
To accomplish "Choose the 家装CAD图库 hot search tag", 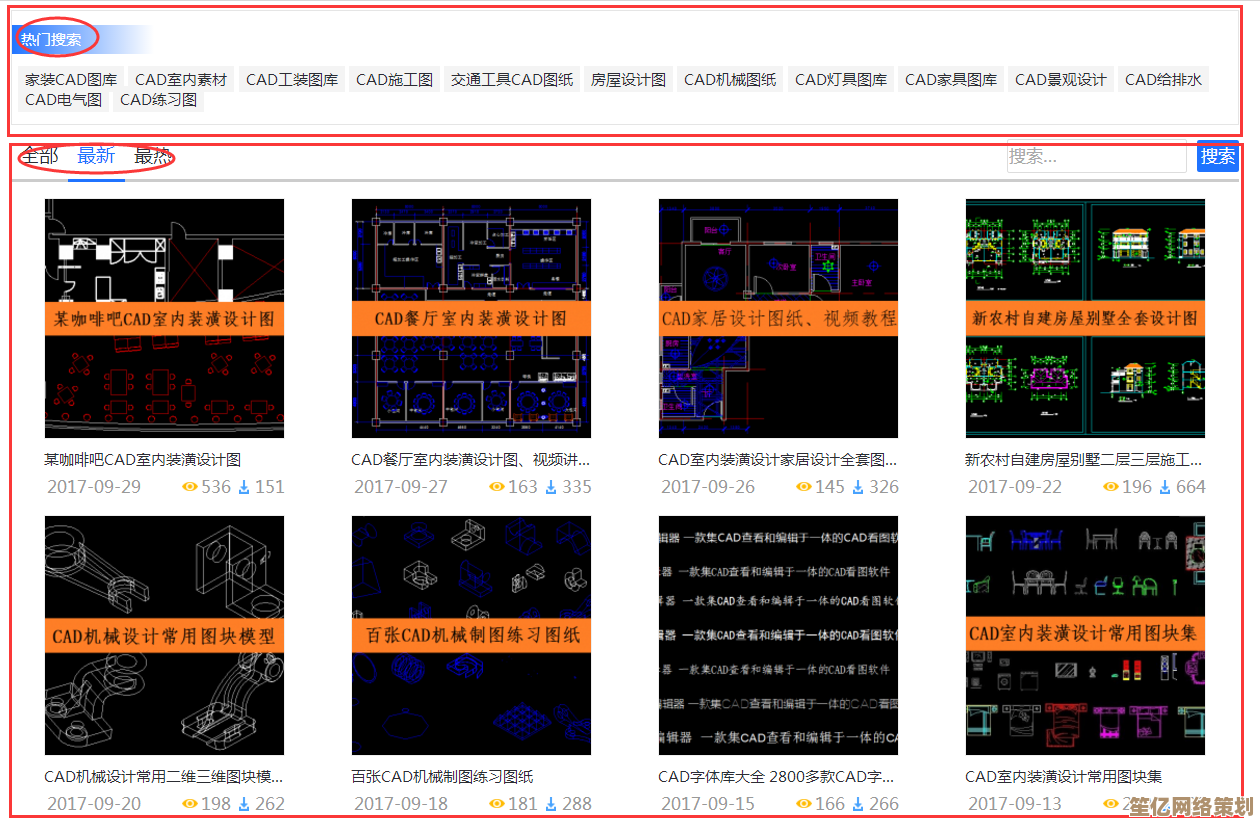I will tap(71, 80).
